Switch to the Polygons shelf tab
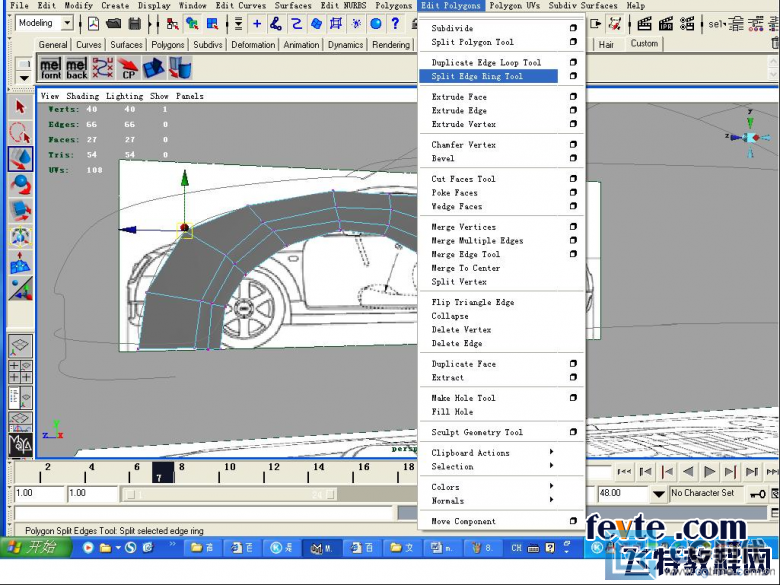 pos(168,44)
